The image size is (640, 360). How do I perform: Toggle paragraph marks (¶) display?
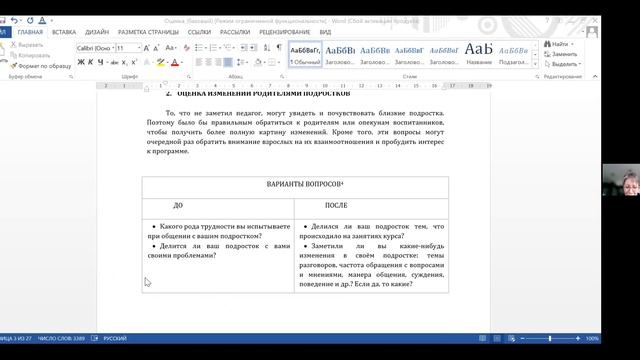tap(279, 48)
